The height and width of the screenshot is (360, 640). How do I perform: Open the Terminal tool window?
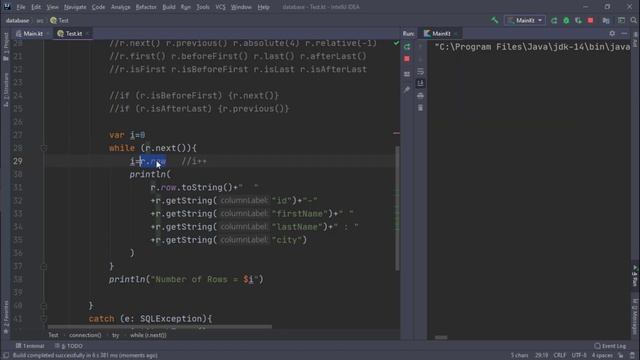pos(30,346)
